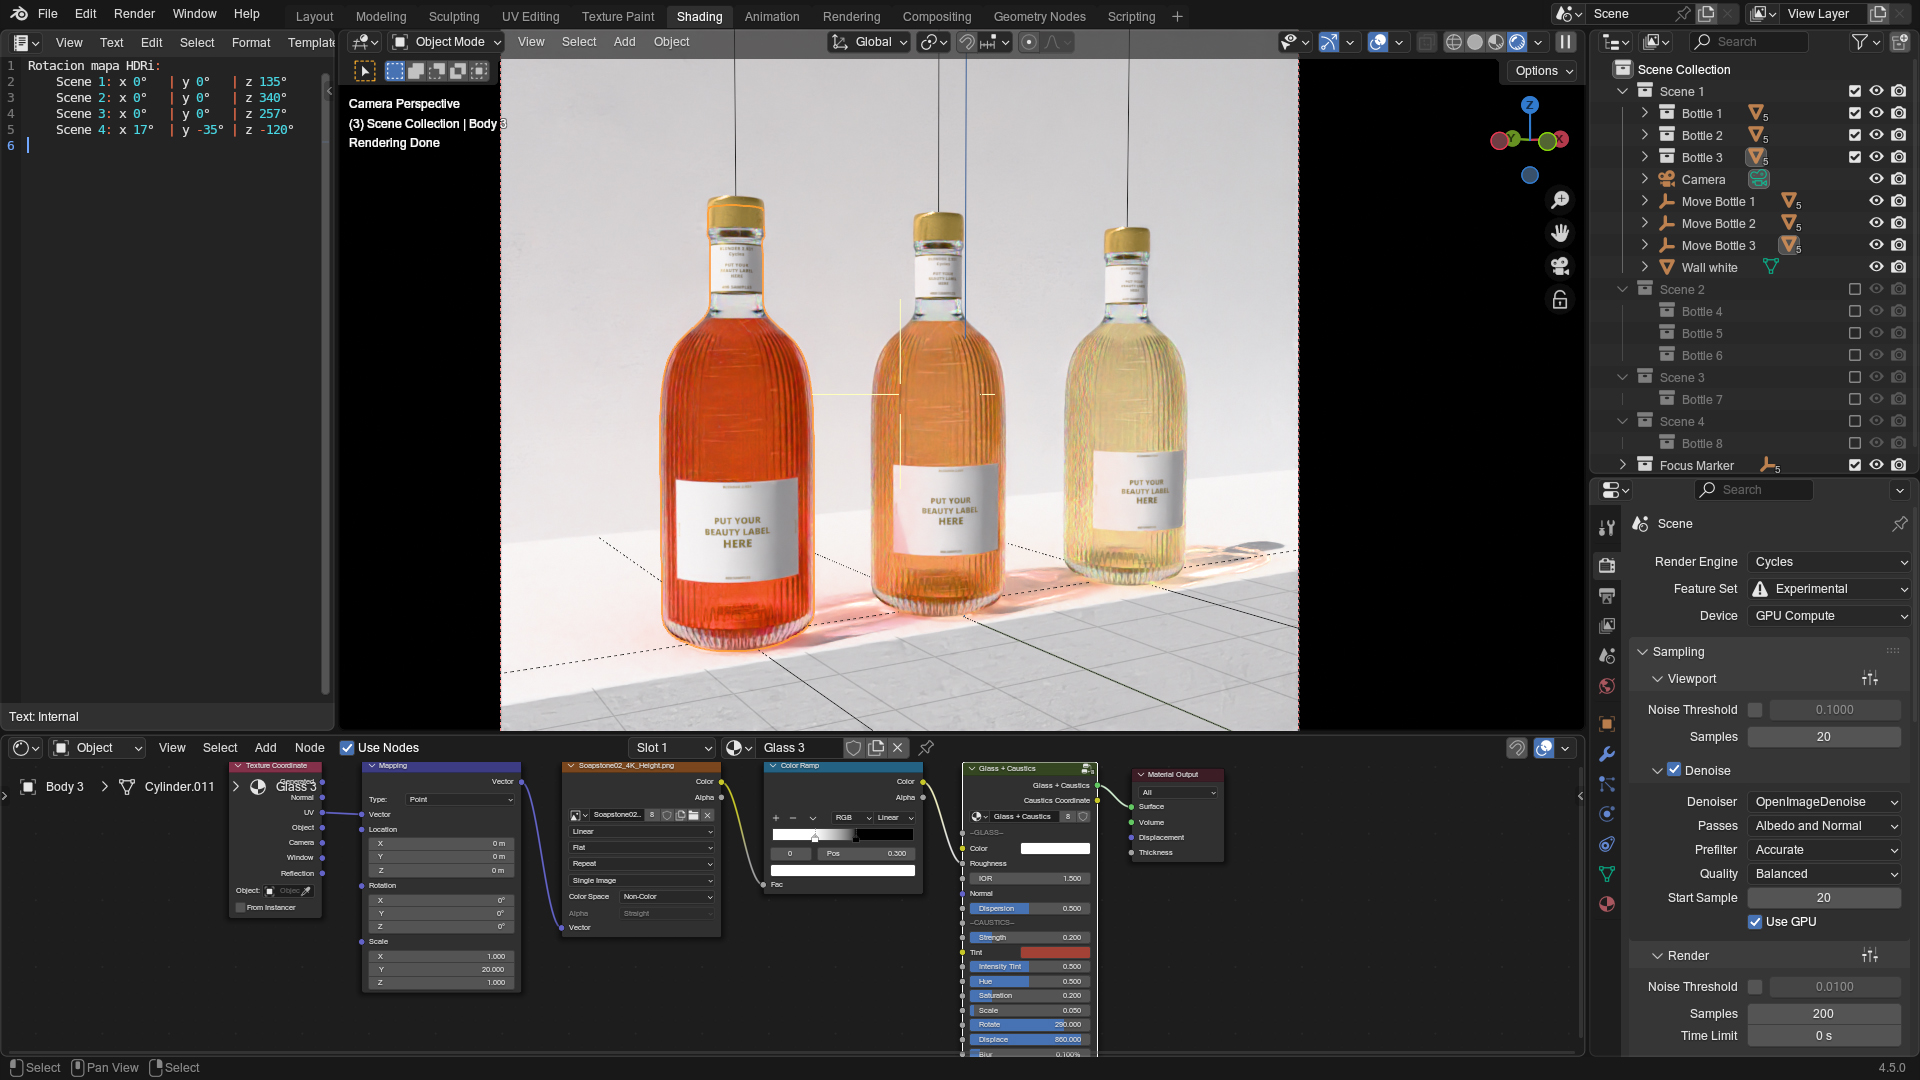
Task: Click the viewport Options button
Action: click(x=1543, y=71)
